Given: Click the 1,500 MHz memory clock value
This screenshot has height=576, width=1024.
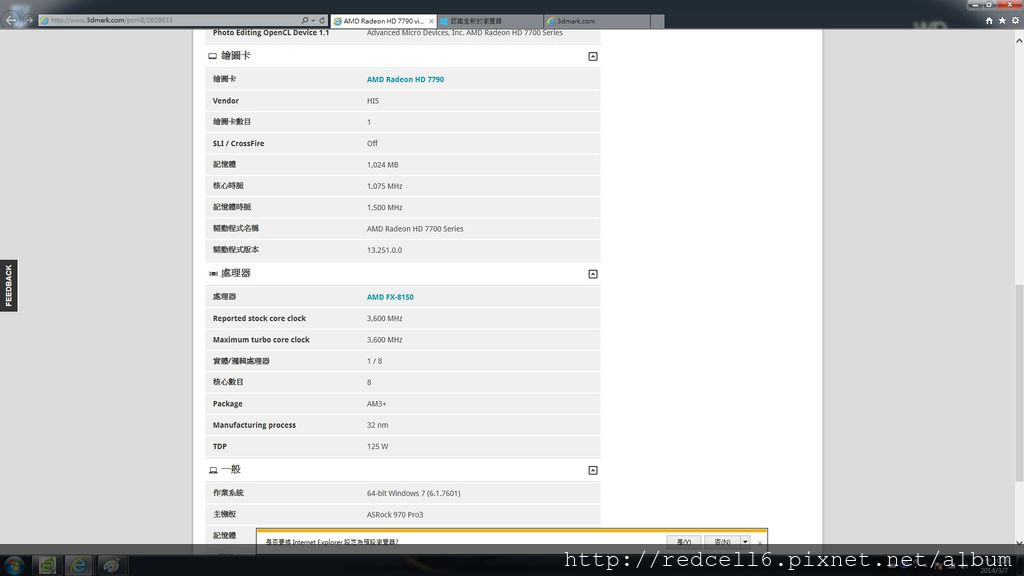Looking at the screenshot, I should point(384,208).
